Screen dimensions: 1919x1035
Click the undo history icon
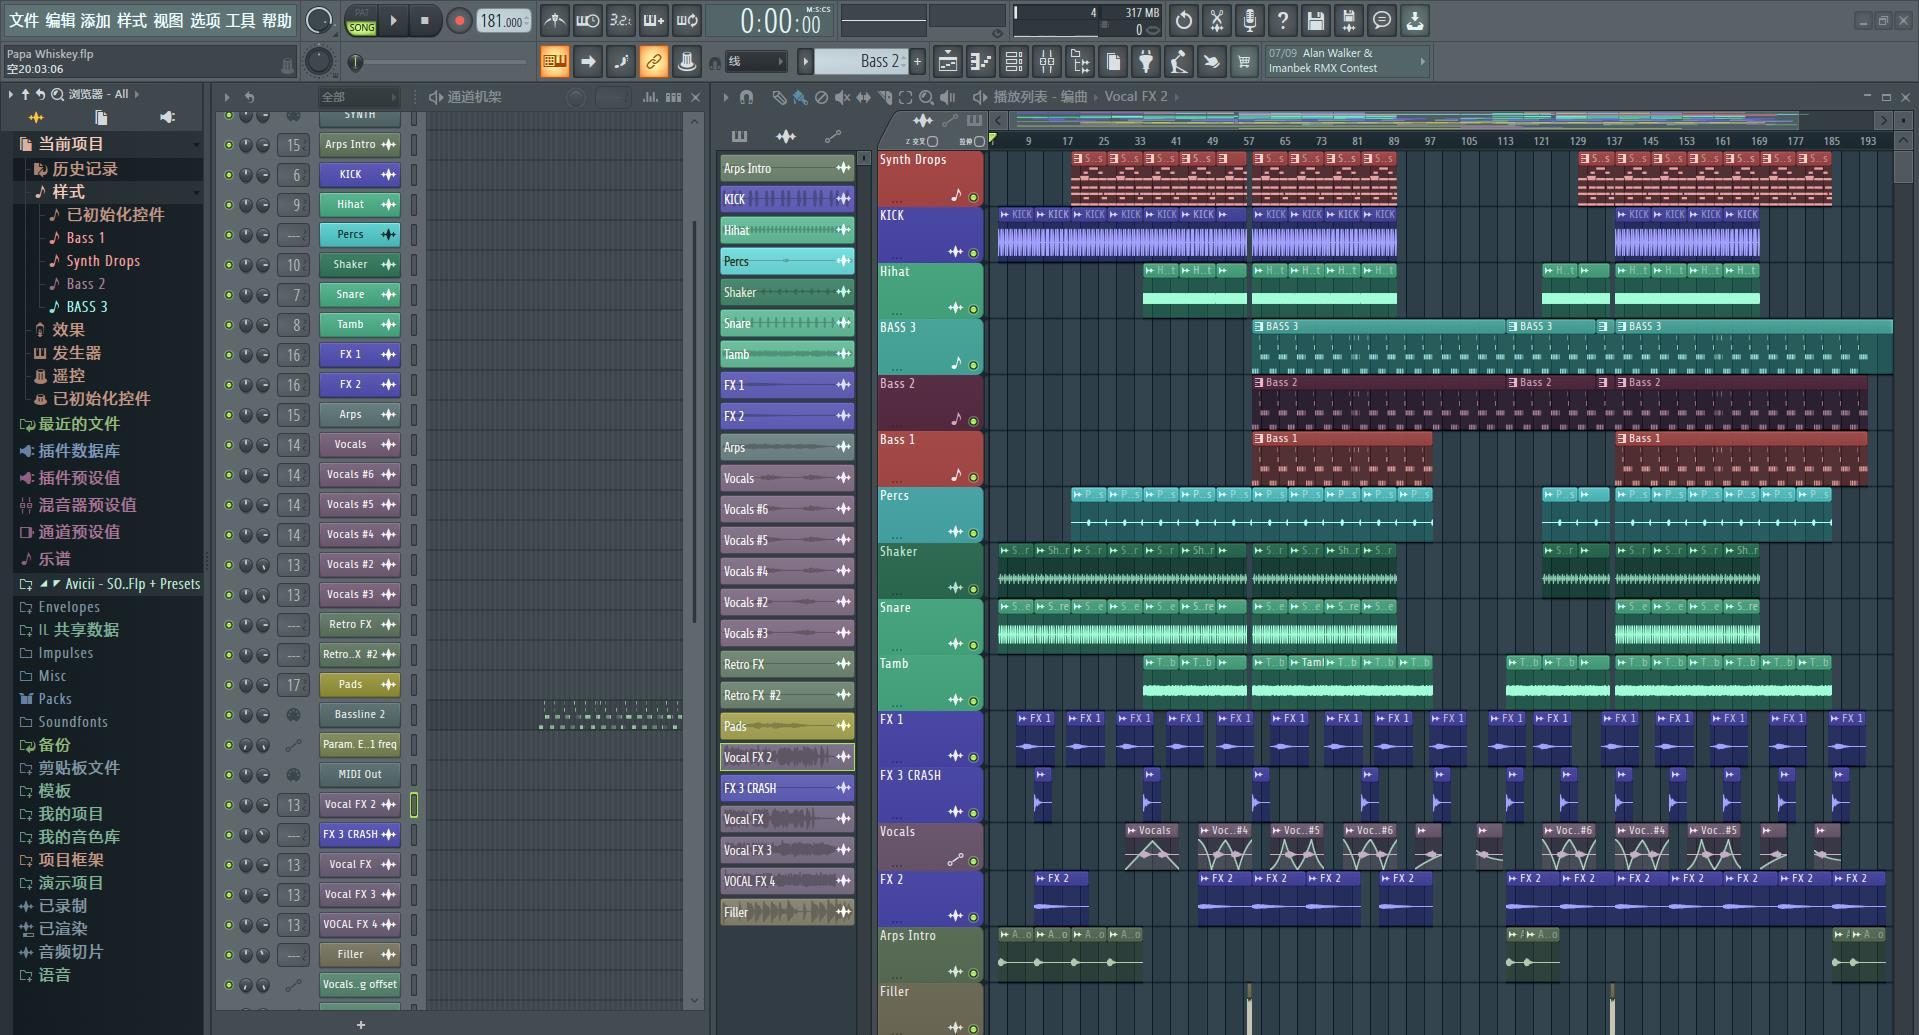[1184, 20]
